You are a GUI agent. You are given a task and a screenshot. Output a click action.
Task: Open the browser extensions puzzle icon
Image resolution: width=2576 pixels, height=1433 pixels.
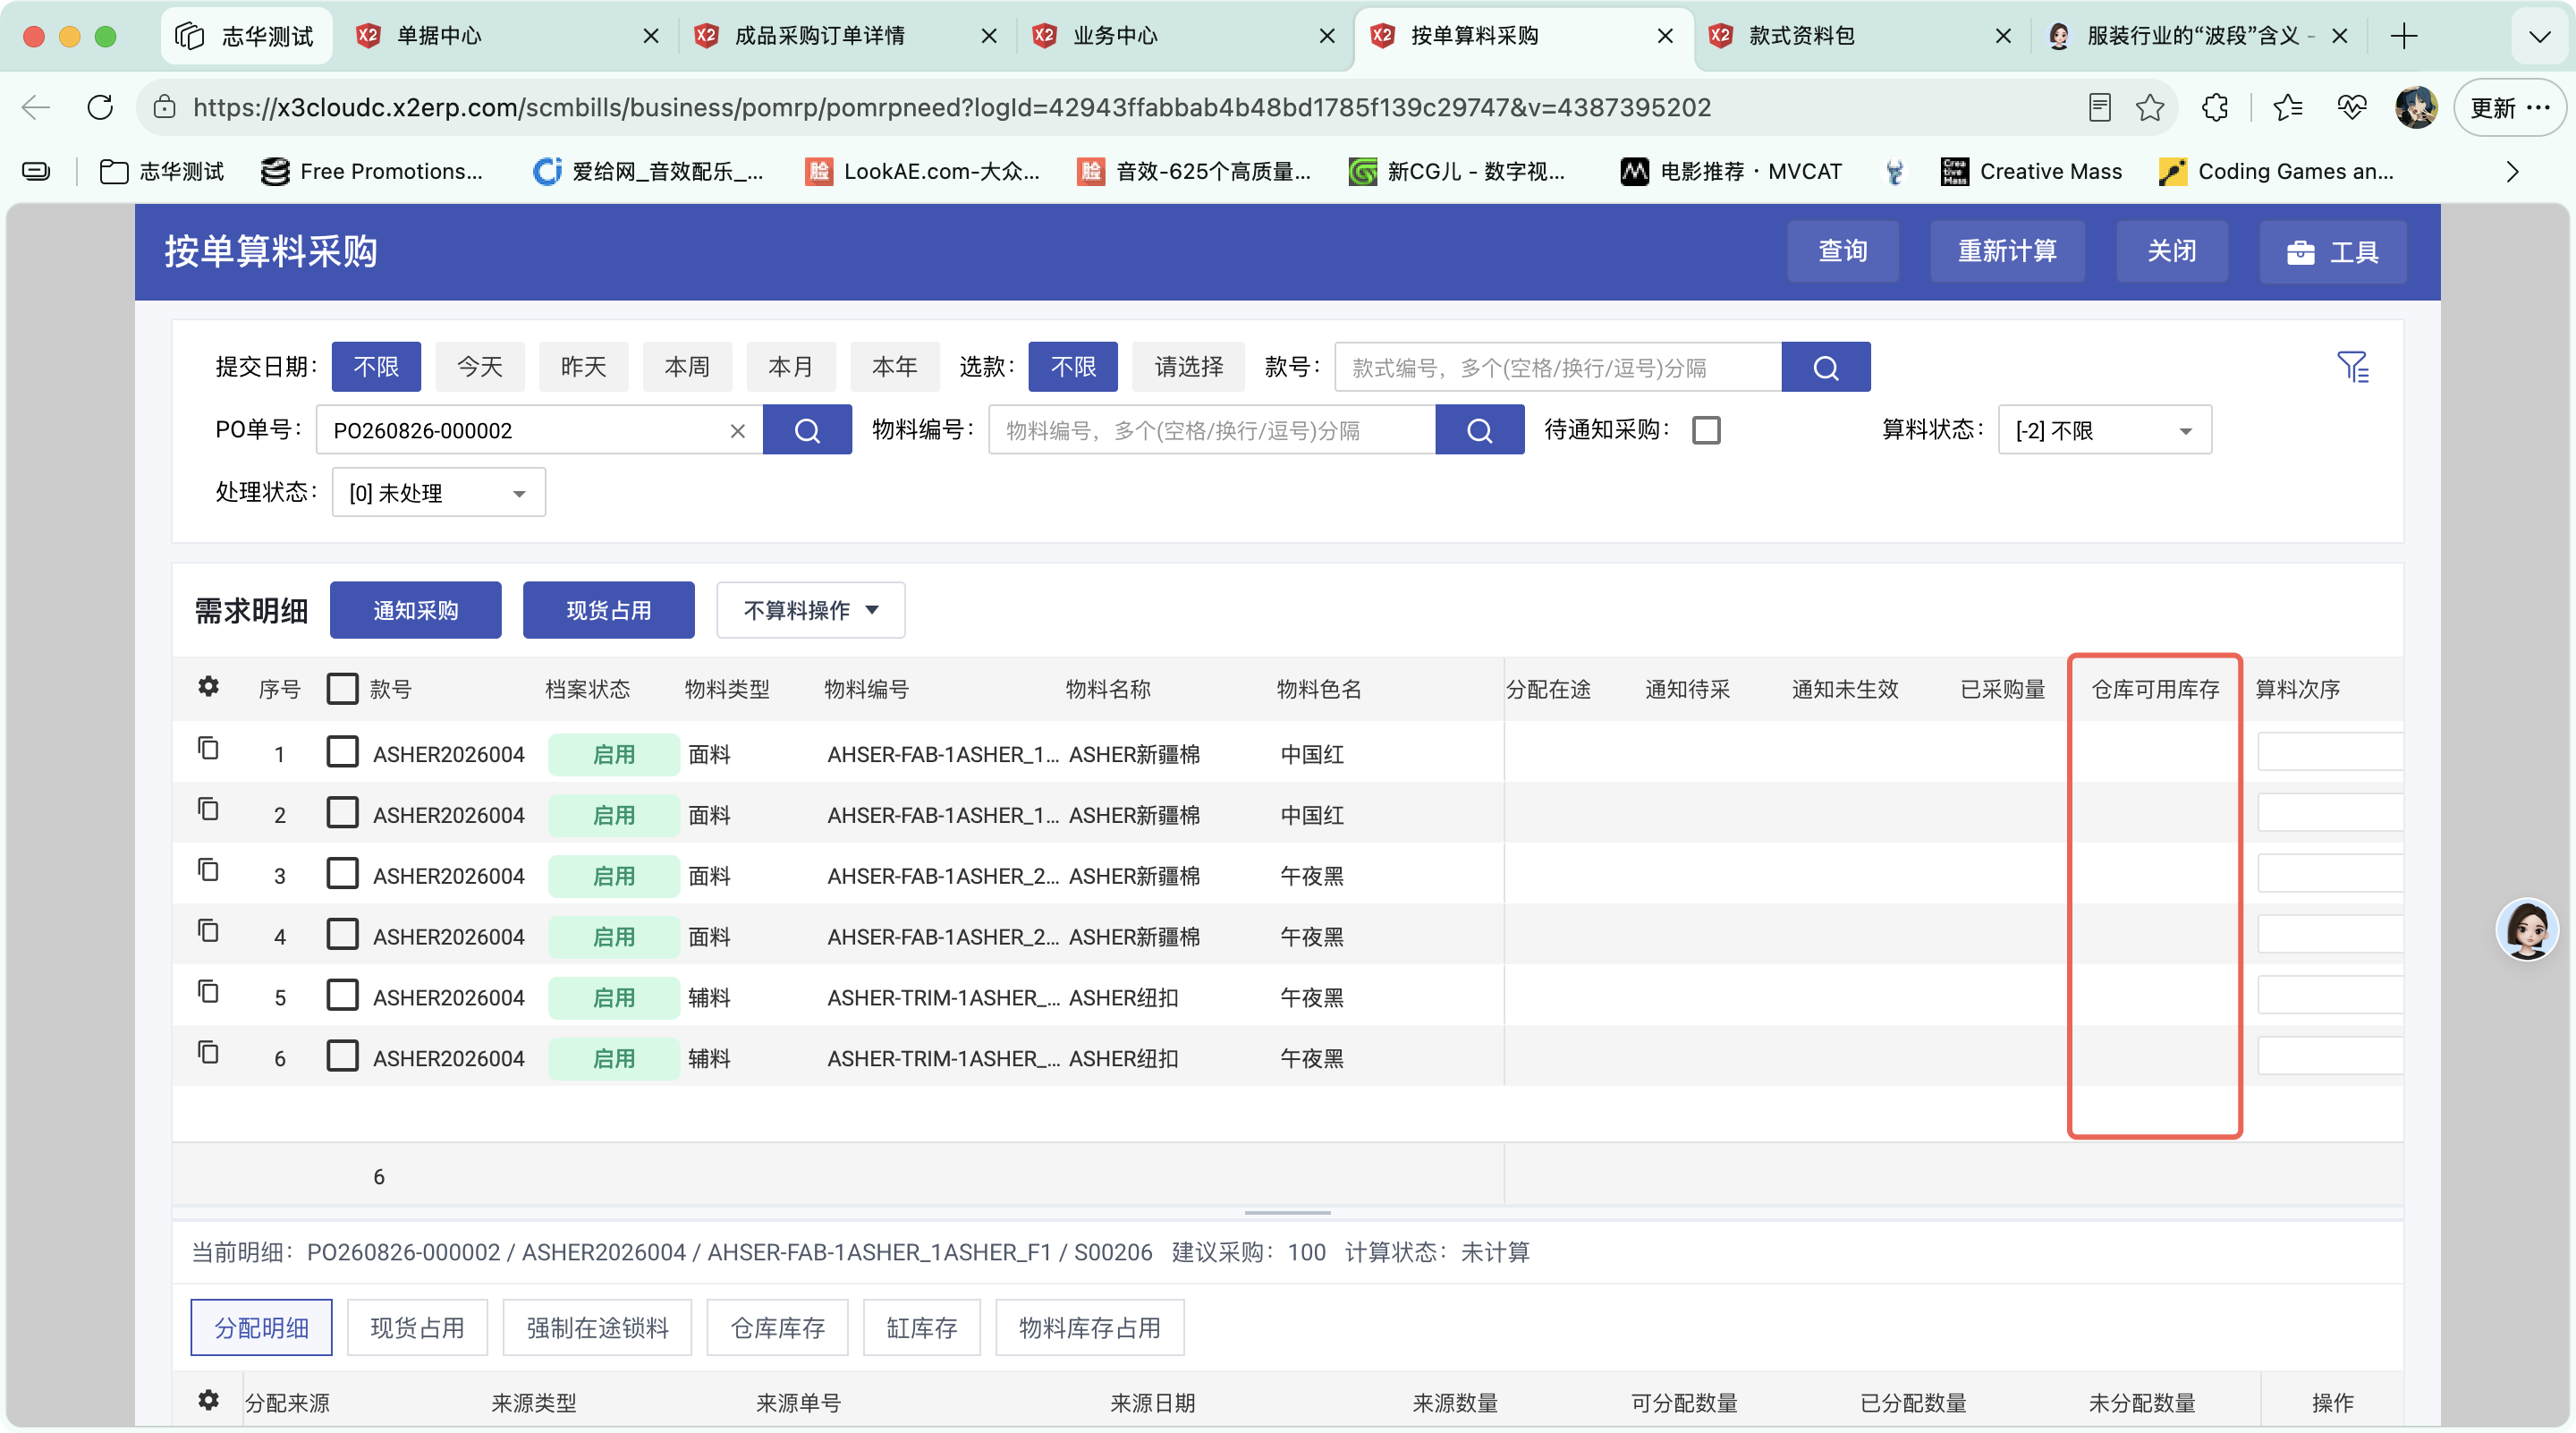point(2215,107)
